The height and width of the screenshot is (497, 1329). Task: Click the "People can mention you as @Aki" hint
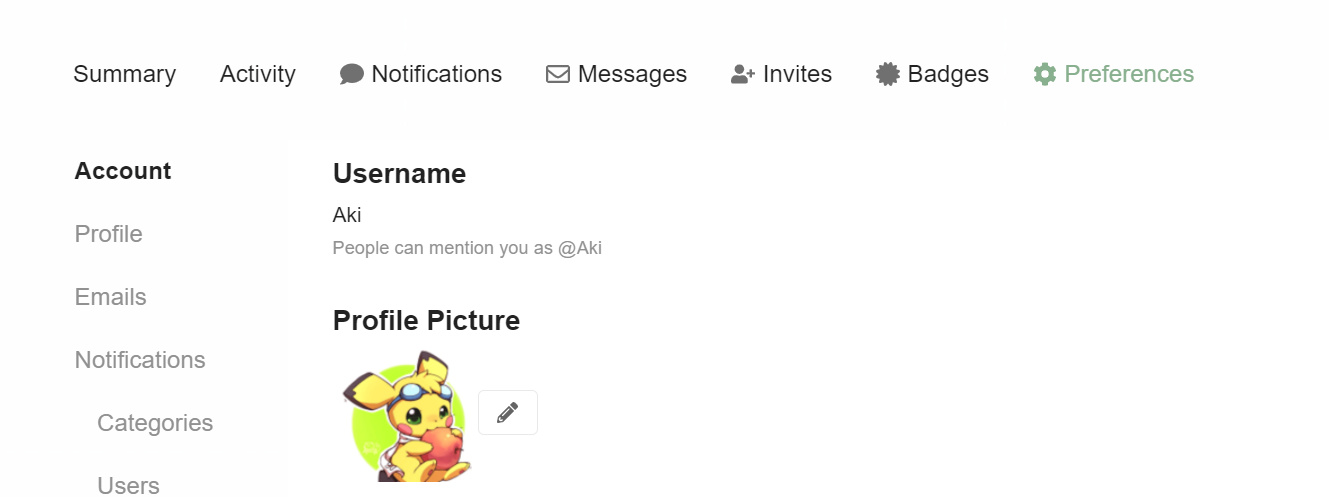(467, 248)
